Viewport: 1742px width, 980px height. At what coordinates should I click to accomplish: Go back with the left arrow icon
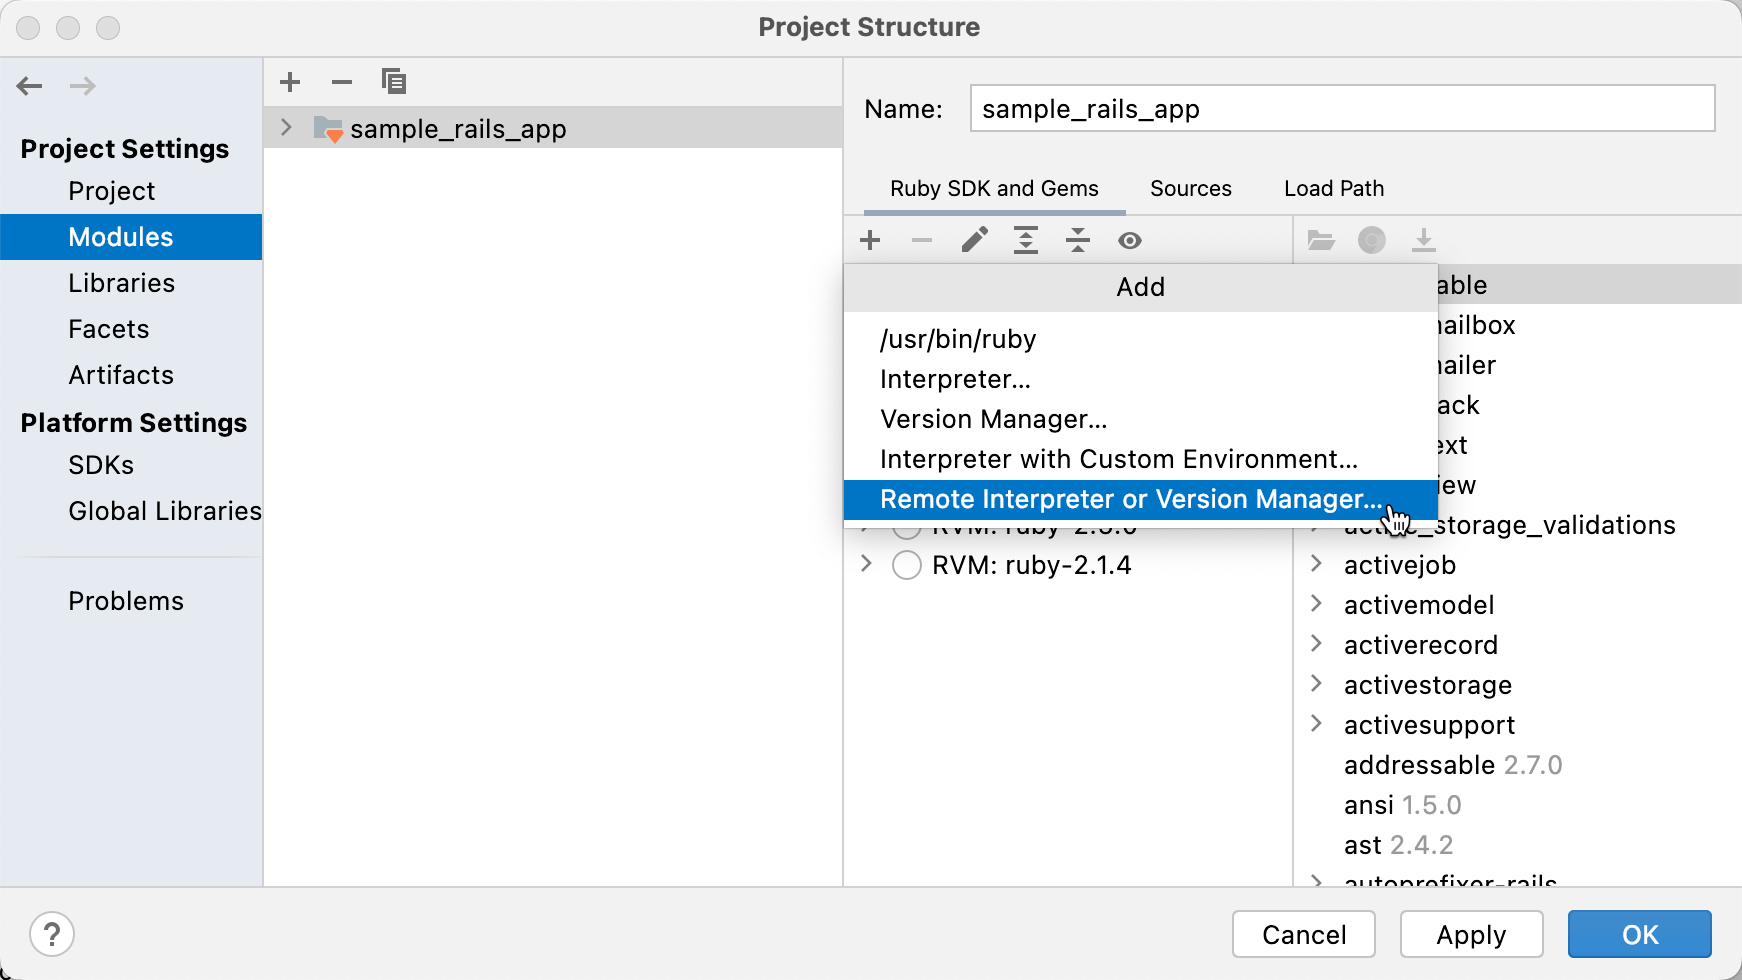click(30, 86)
